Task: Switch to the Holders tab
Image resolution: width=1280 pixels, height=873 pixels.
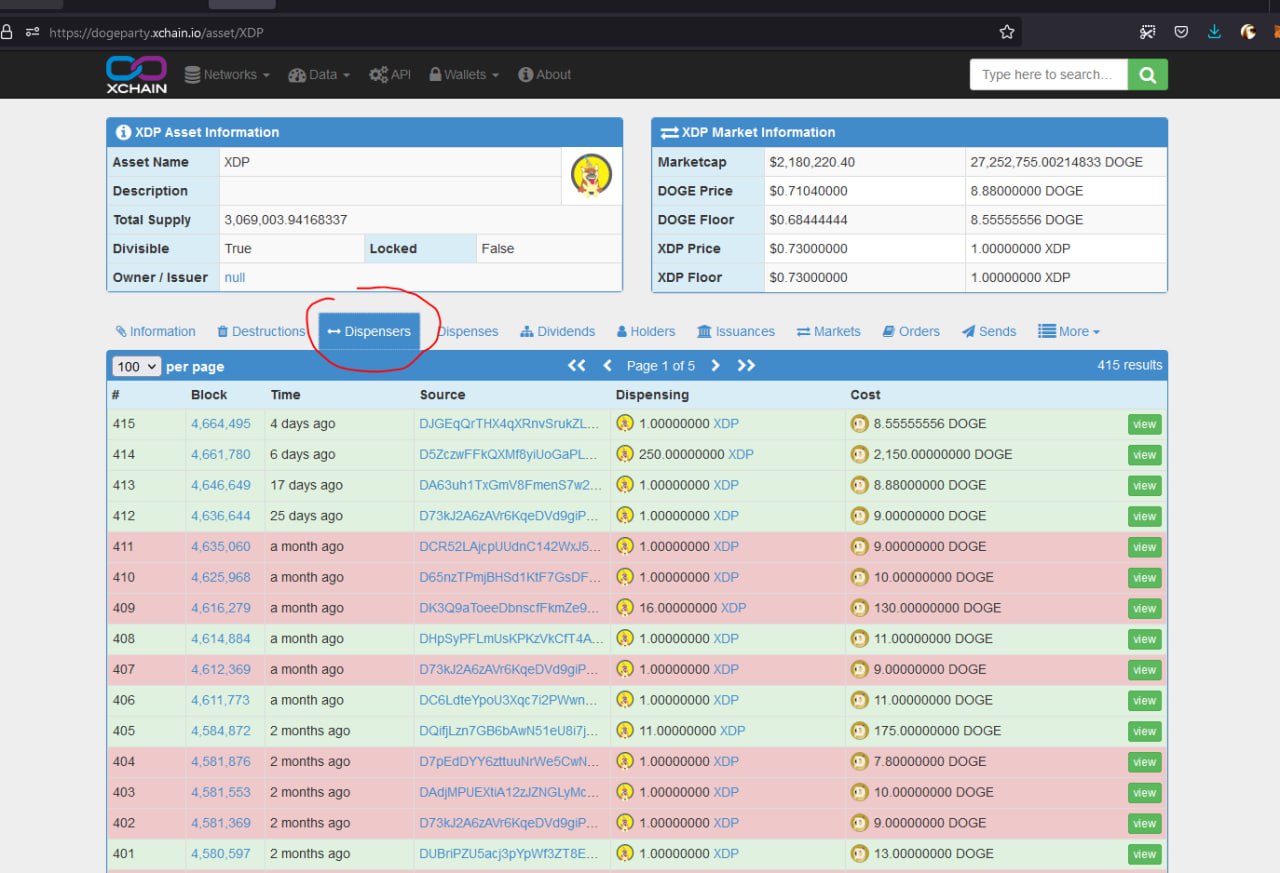Action: click(x=646, y=332)
